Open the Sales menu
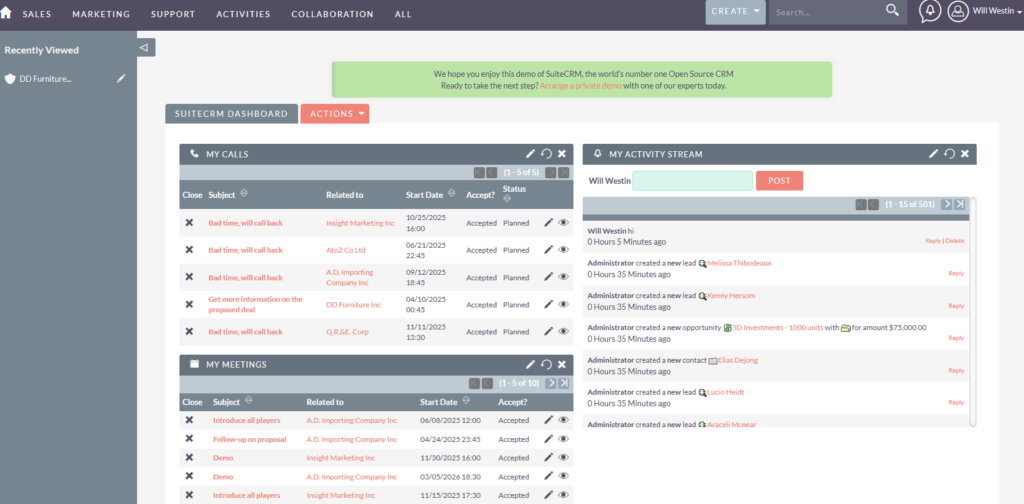 (37, 14)
